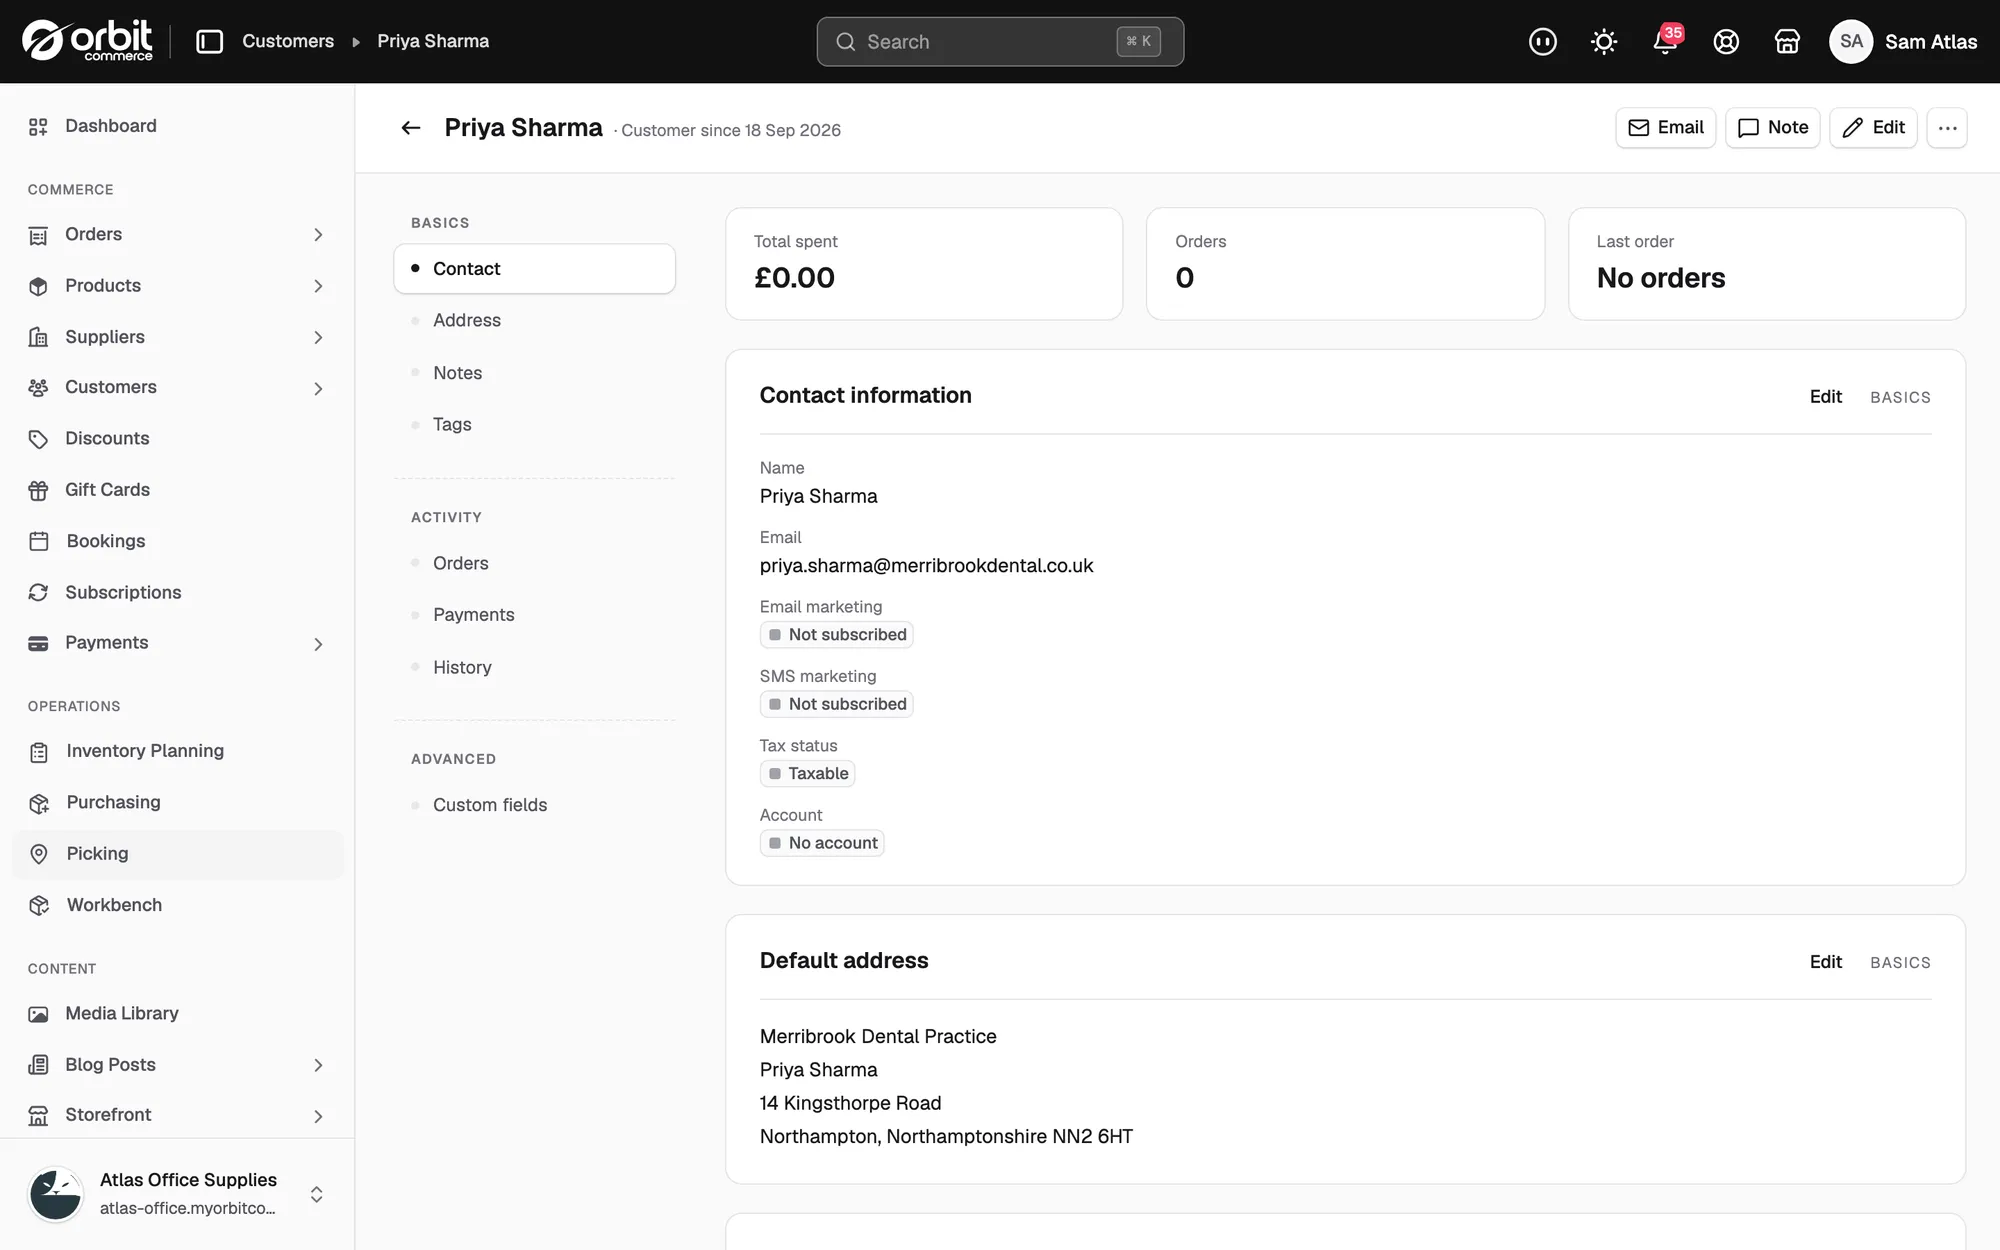This screenshot has height=1250, width=2000.
Task: Expand the Products sidebar chevron
Action: (x=318, y=286)
